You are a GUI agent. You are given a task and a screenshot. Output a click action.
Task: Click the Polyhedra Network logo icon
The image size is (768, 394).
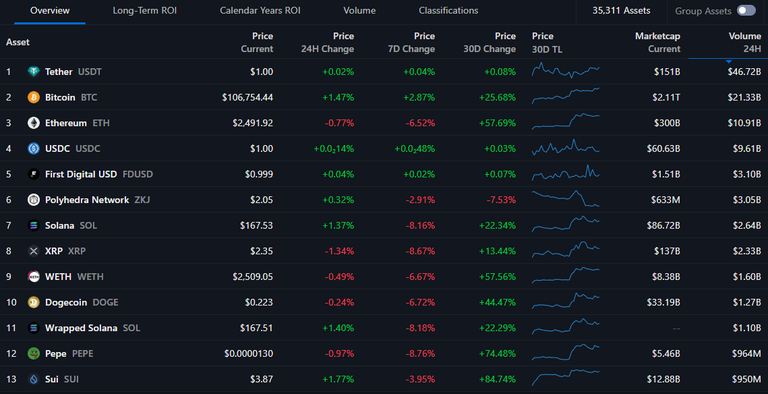(x=33, y=199)
